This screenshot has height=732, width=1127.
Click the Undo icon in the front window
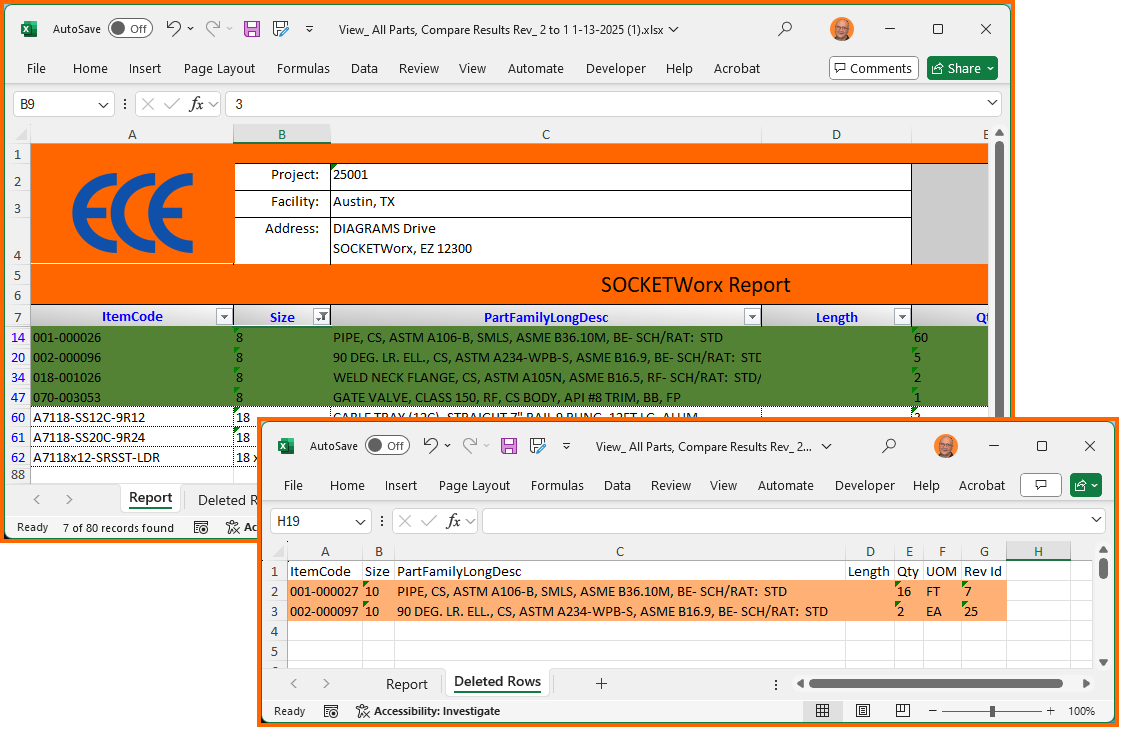430,446
